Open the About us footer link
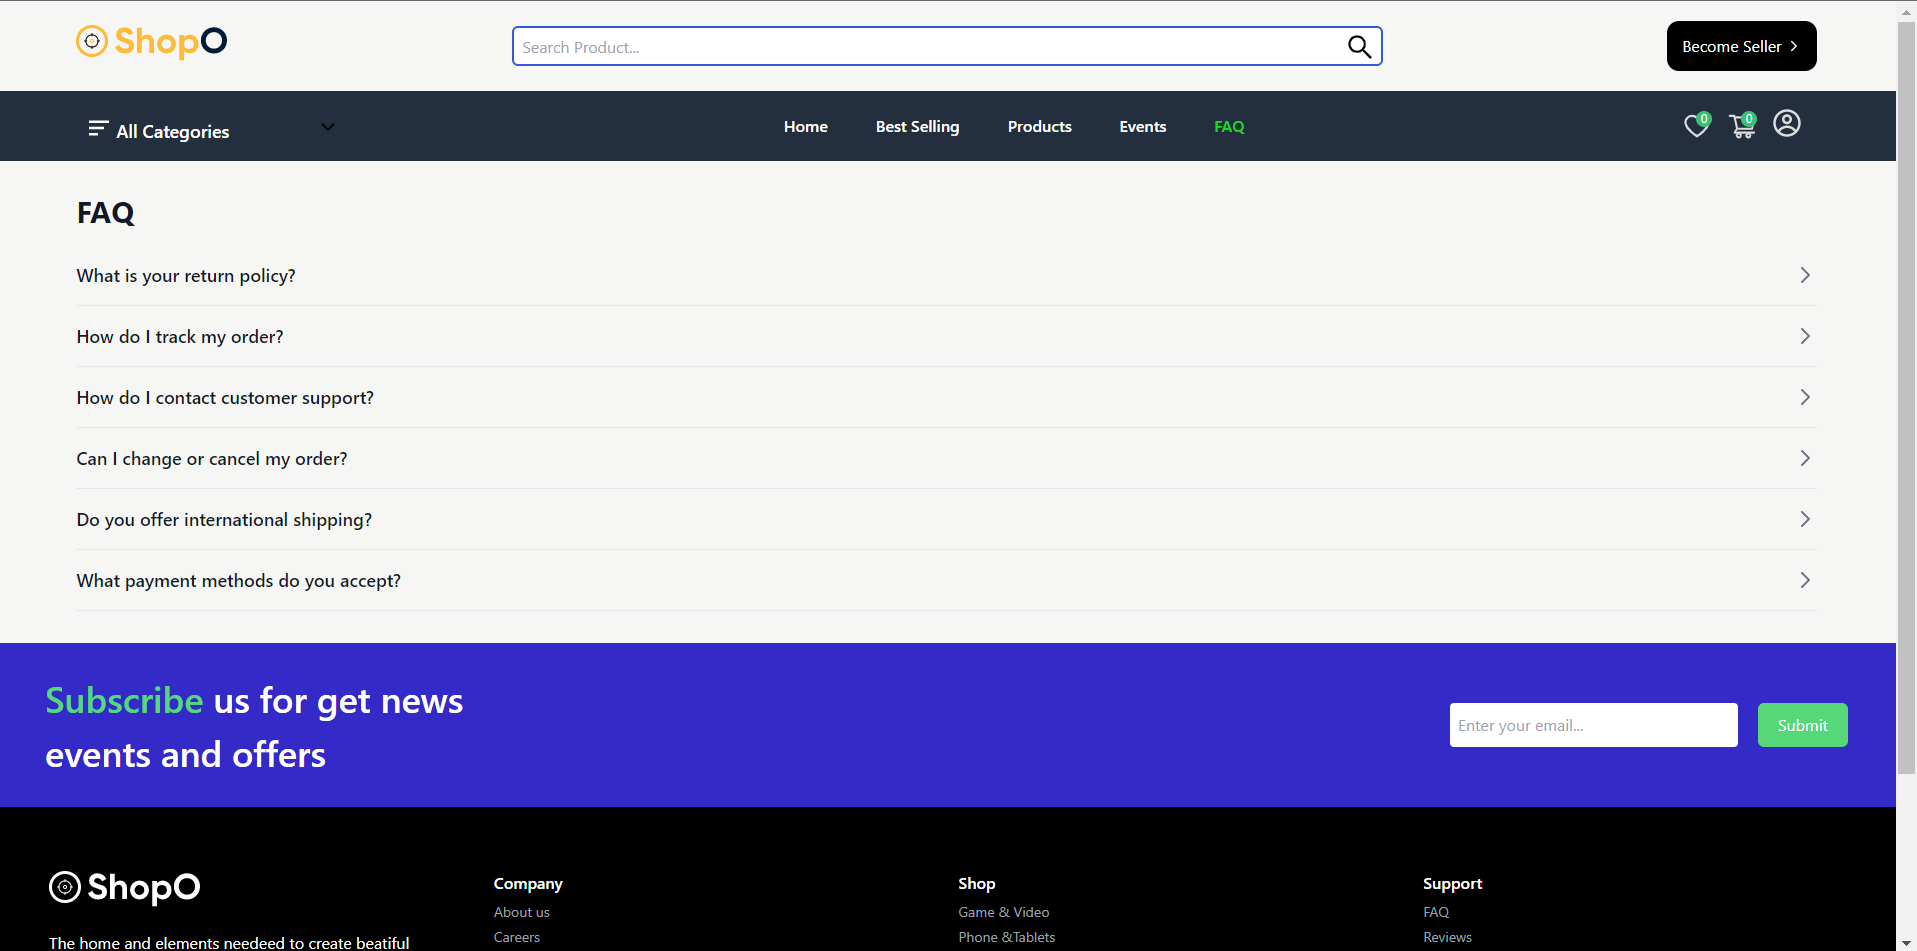The height and width of the screenshot is (951, 1917). [x=521, y=911]
